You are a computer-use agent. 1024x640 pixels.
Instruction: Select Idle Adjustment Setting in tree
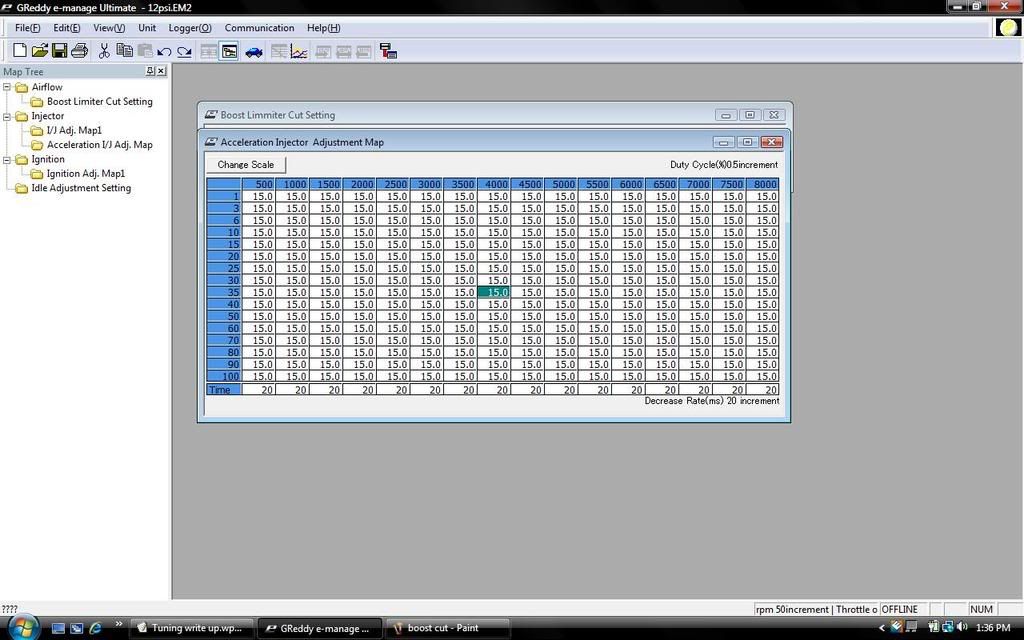click(81, 187)
